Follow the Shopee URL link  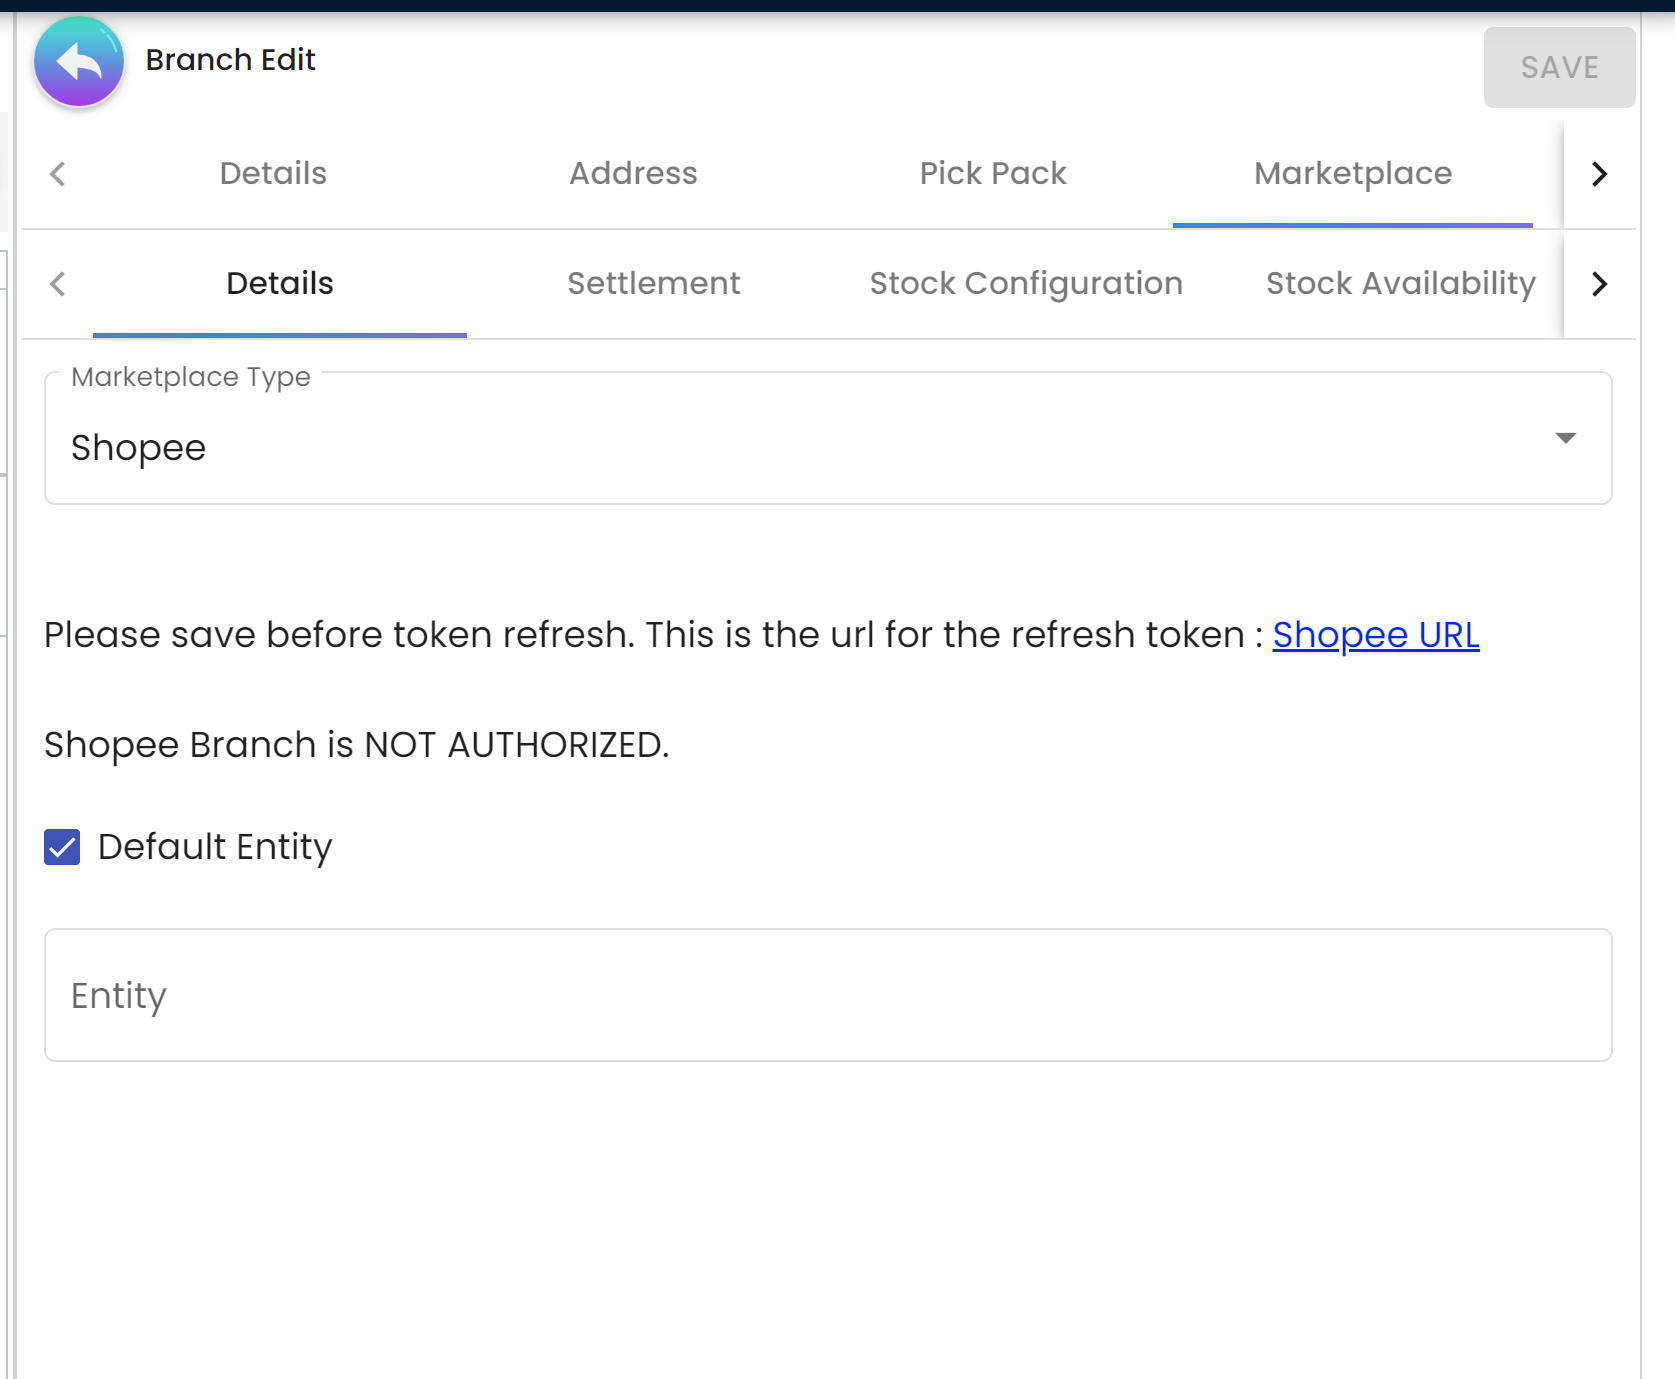click(x=1375, y=635)
